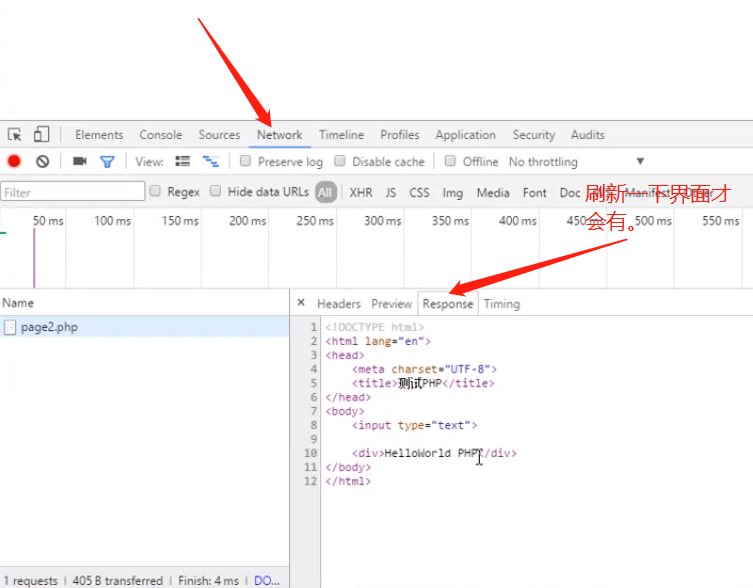Enable the Disable cache checkbox

click(340, 160)
